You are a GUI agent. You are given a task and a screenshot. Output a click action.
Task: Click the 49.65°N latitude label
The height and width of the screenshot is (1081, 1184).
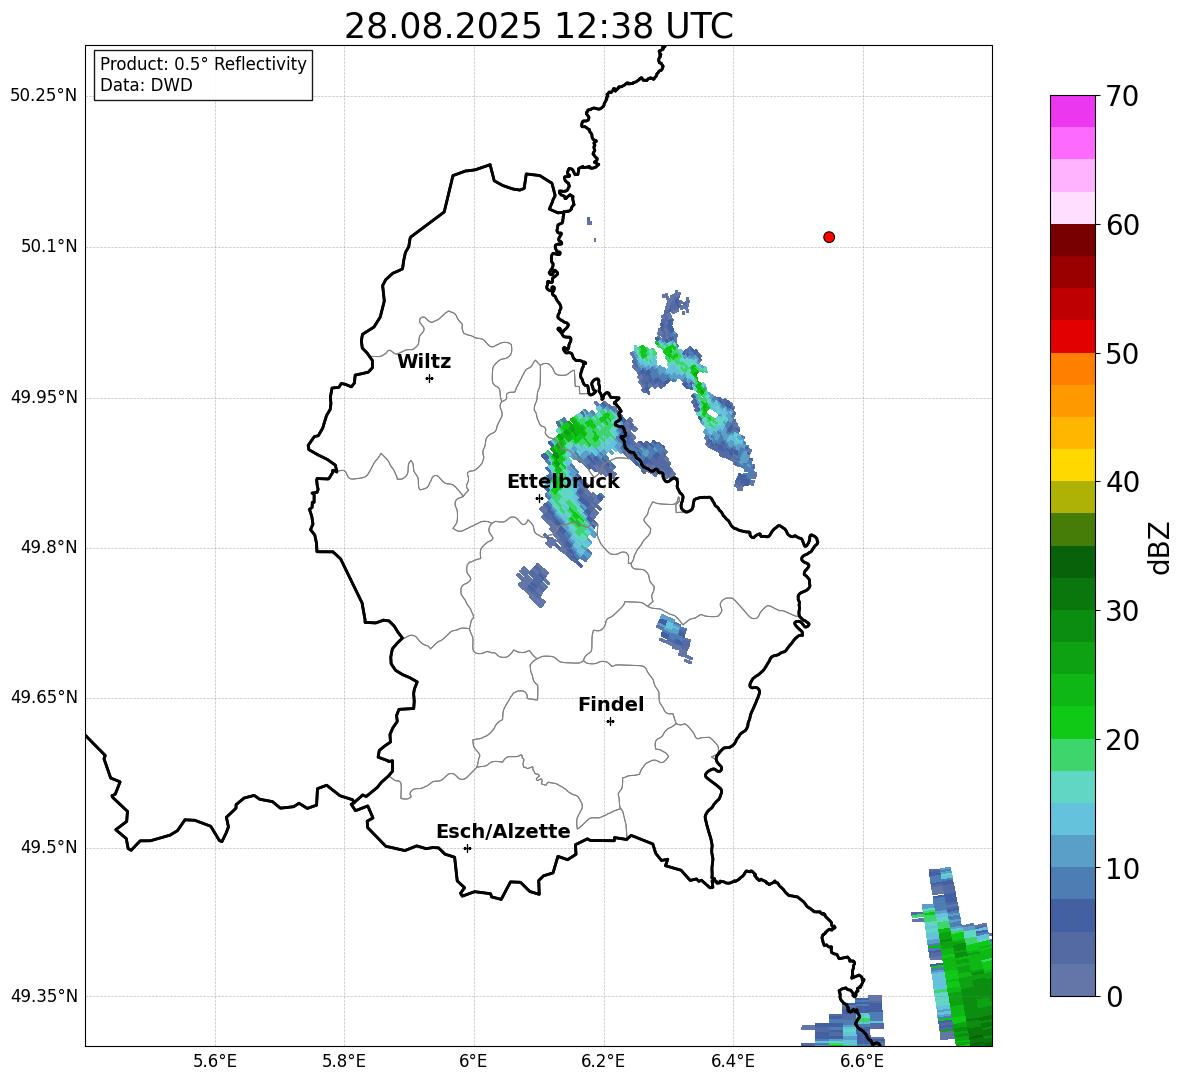point(43,697)
